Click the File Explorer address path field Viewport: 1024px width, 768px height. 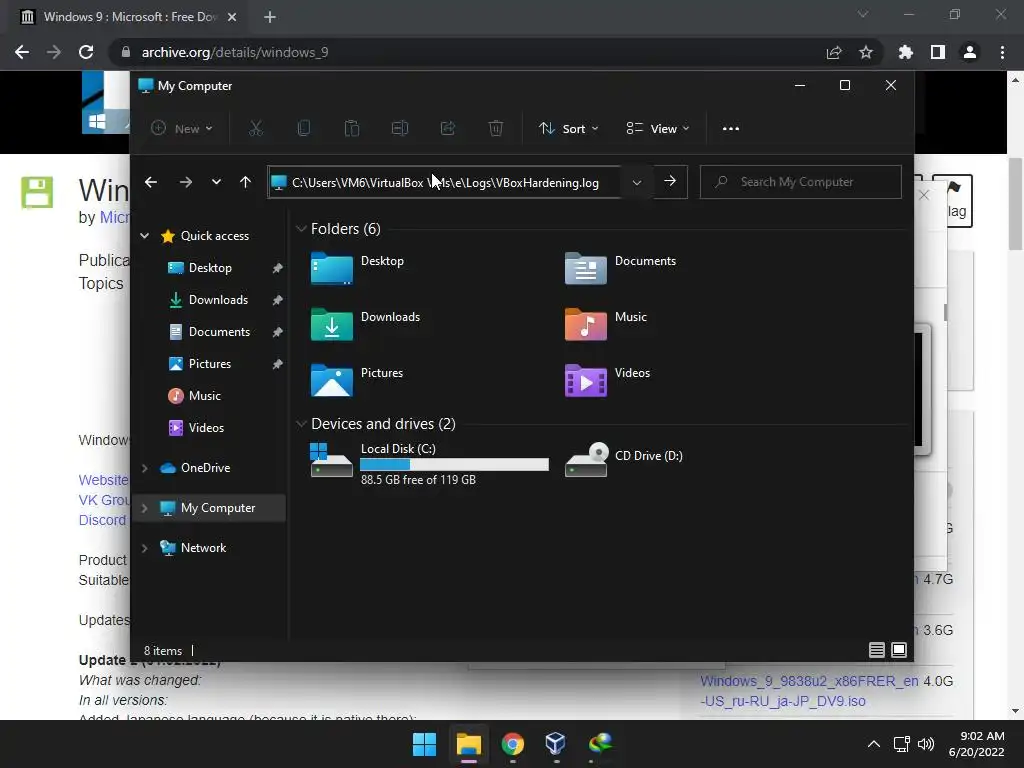(444, 182)
